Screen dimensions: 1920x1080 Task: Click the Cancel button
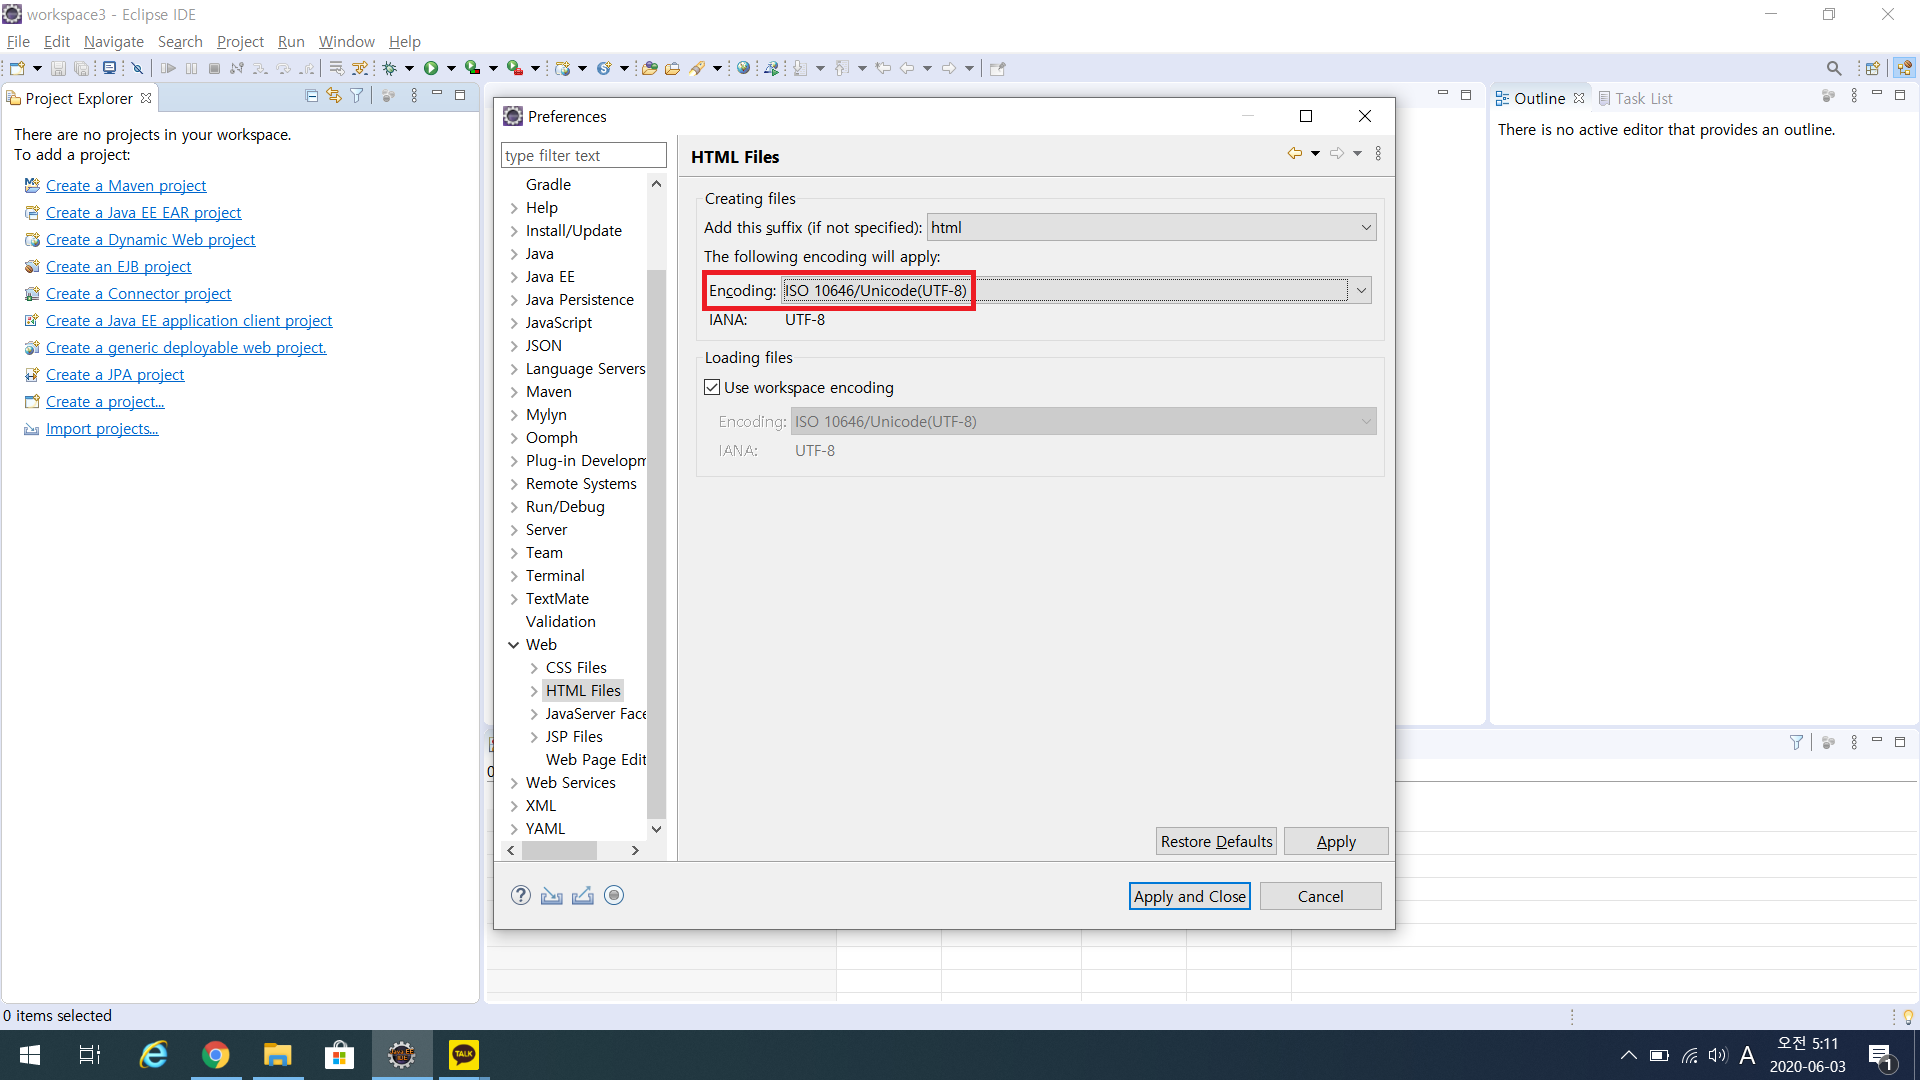tap(1320, 896)
